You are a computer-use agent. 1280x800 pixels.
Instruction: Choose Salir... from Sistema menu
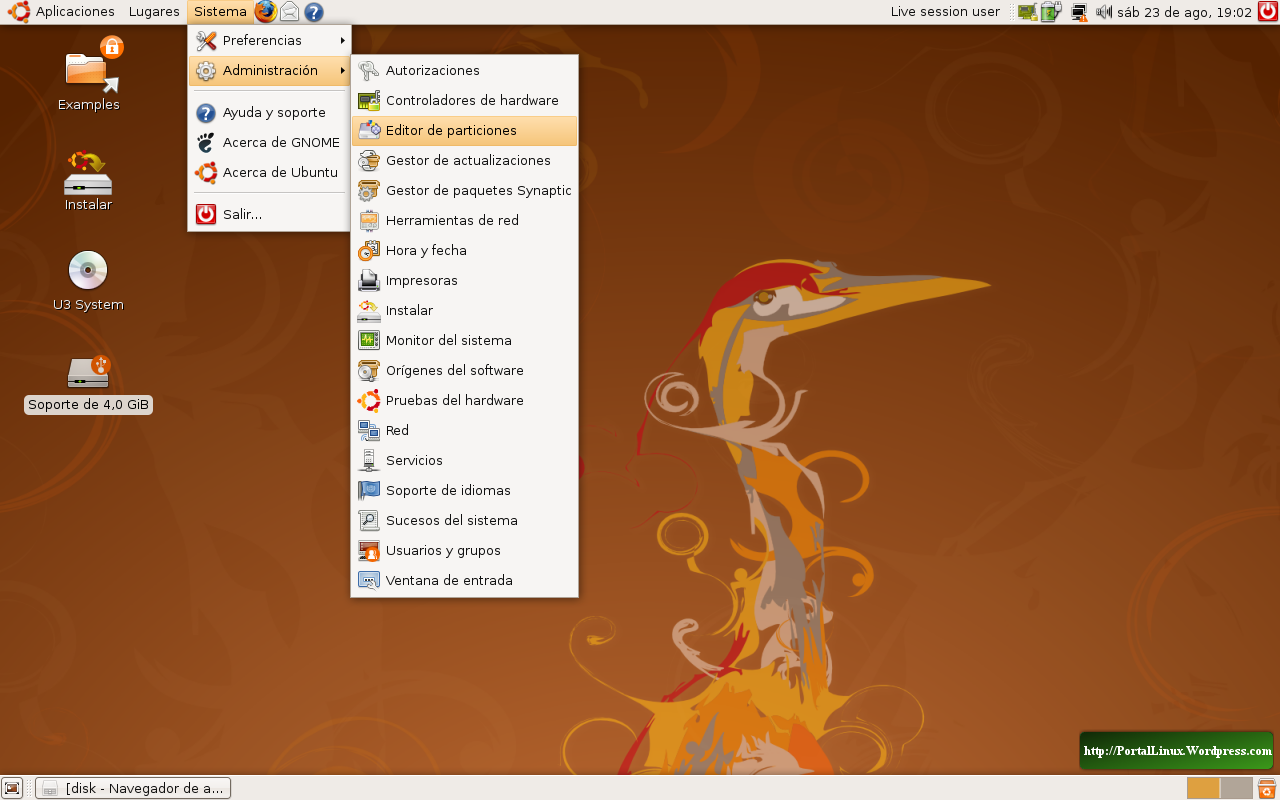[270, 214]
